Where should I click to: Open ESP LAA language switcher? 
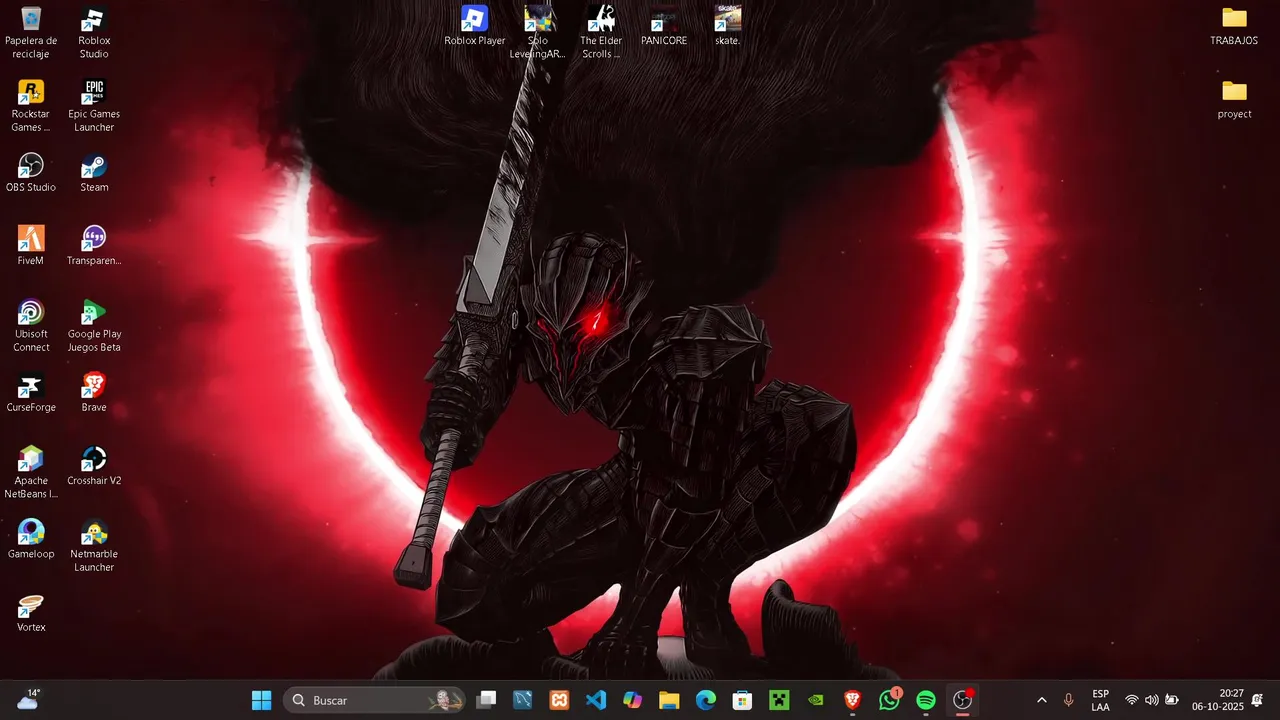click(x=1100, y=700)
